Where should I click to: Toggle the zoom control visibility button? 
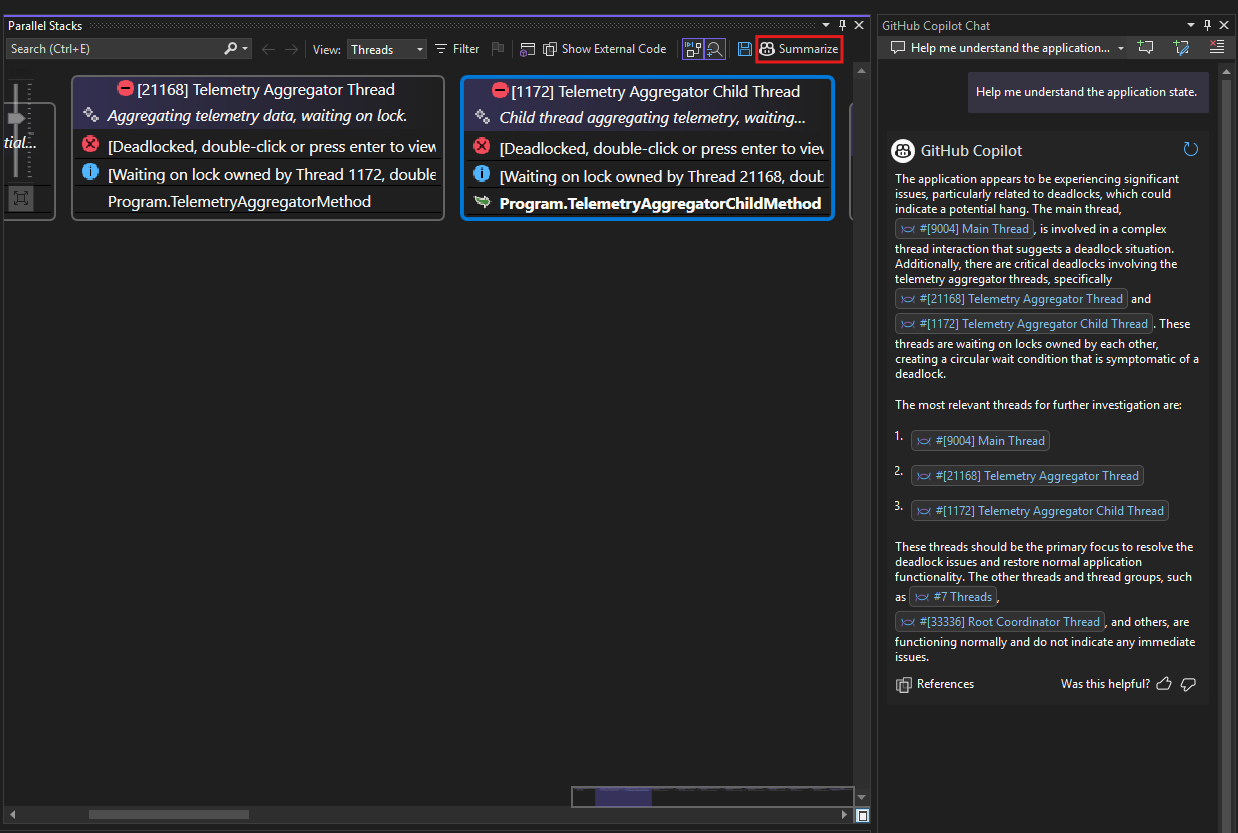coord(715,49)
